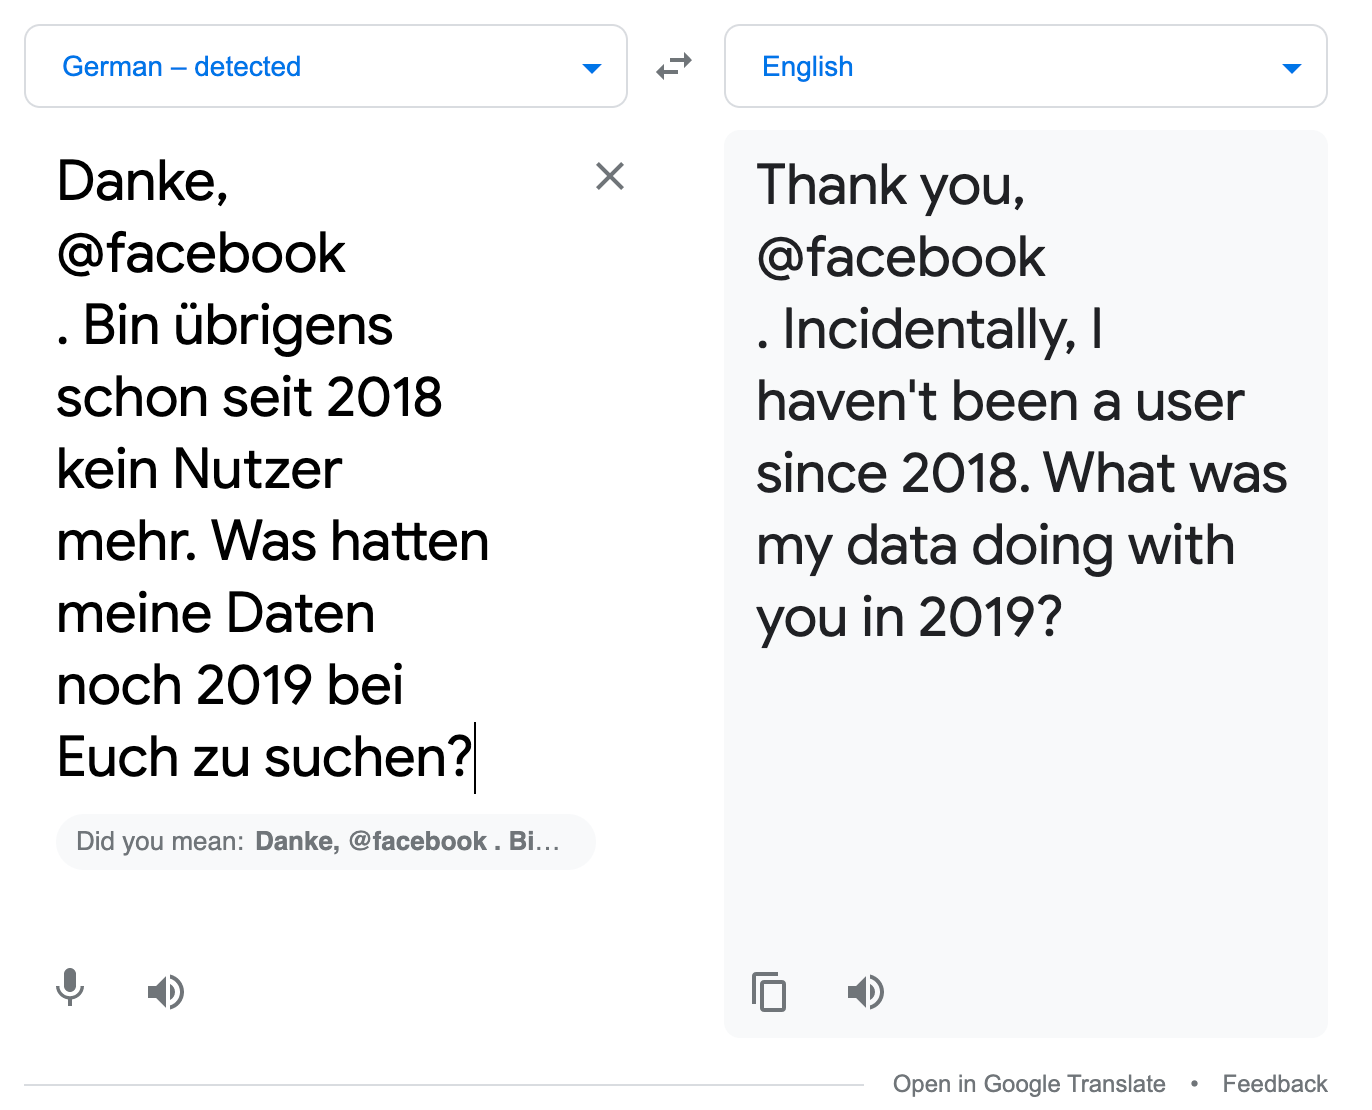Click the word "Nutzer" in the source text
Screen dimensions: 1372x1110
tap(254, 469)
